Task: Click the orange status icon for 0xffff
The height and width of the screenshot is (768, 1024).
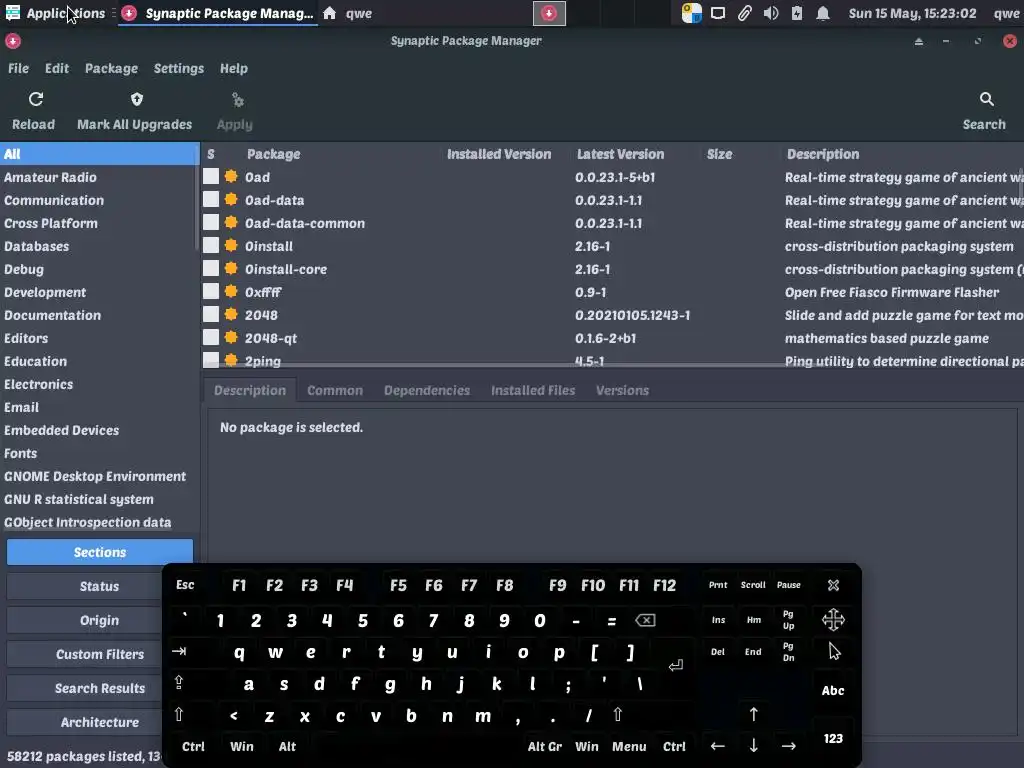Action: click(231, 291)
